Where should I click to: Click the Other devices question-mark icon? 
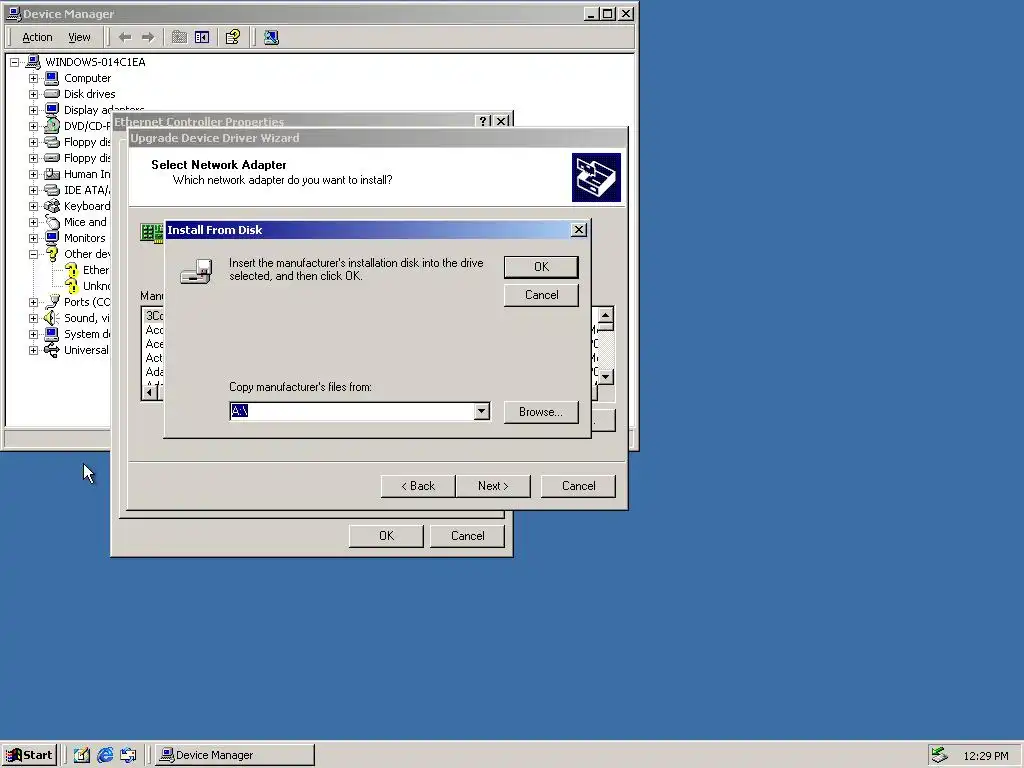click(x=52, y=254)
